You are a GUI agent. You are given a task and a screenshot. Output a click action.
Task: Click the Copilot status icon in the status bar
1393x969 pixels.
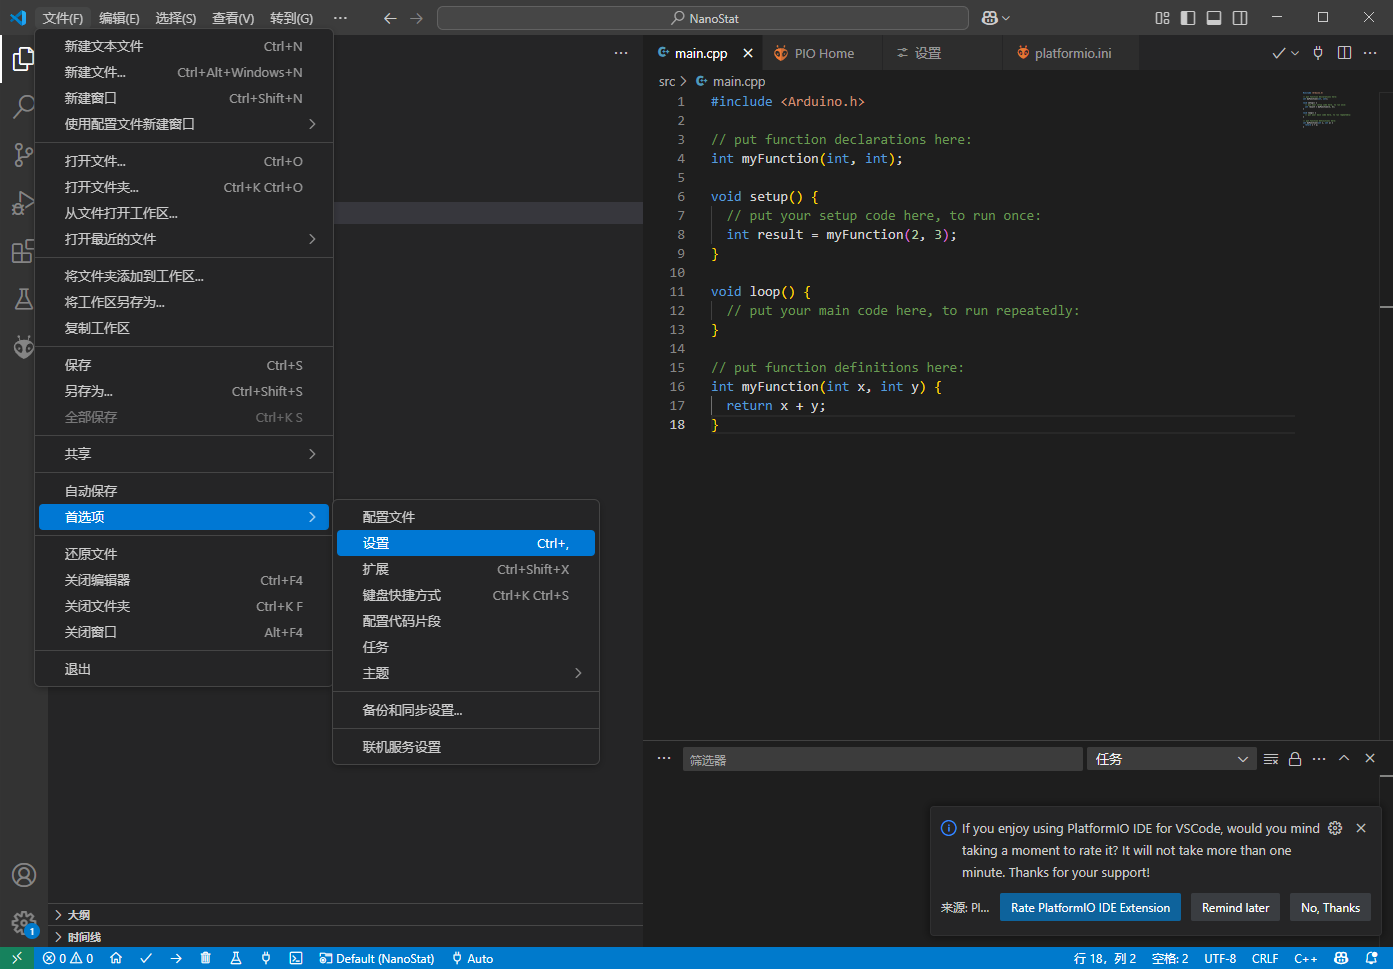tap(1342, 958)
